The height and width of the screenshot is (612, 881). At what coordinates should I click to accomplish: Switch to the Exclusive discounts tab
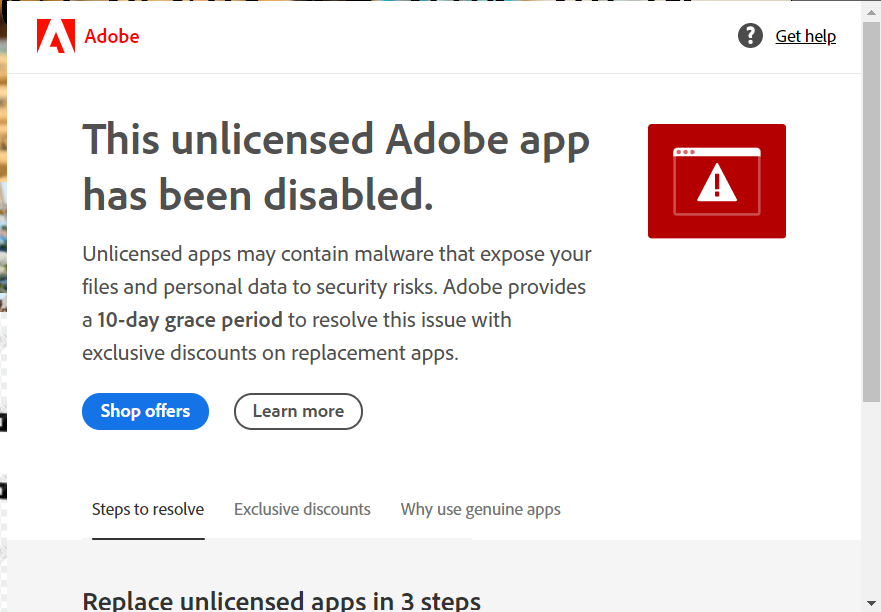[x=302, y=509]
